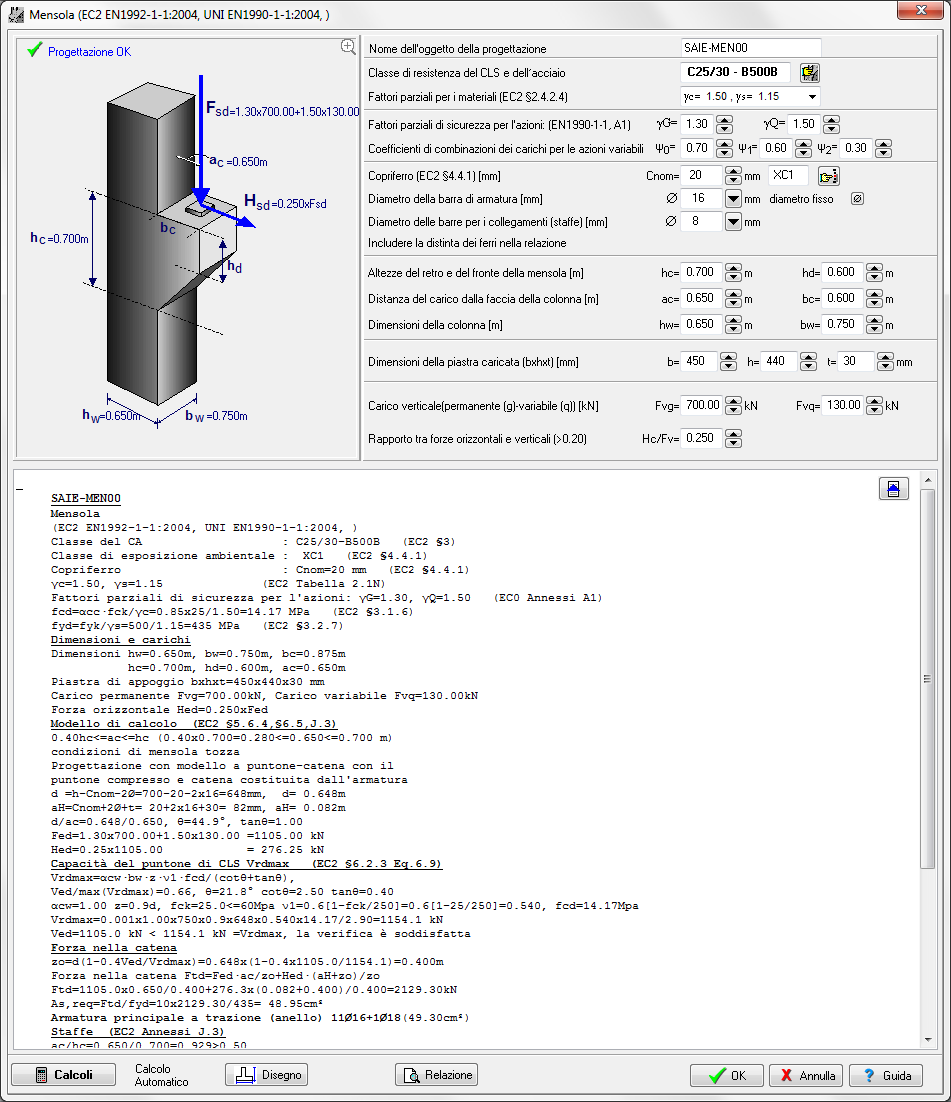Click the SAIE-MEN00 heading in the report

(86, 498)
